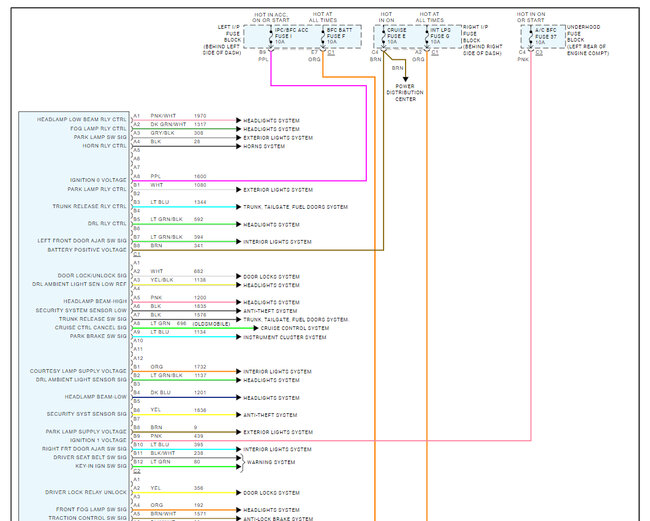
Task: Select the 'KEY-IN IGN SW SIG' label
Action: click(x=101, y=466)
